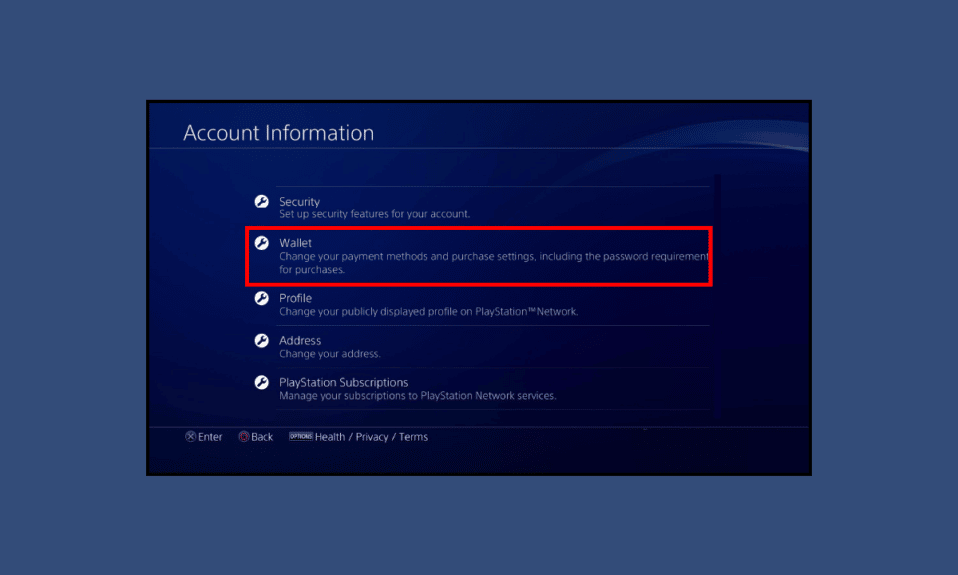Click the OPTIONS button icon
Screen dimensions: 958x575
click(x=301, y=436)
